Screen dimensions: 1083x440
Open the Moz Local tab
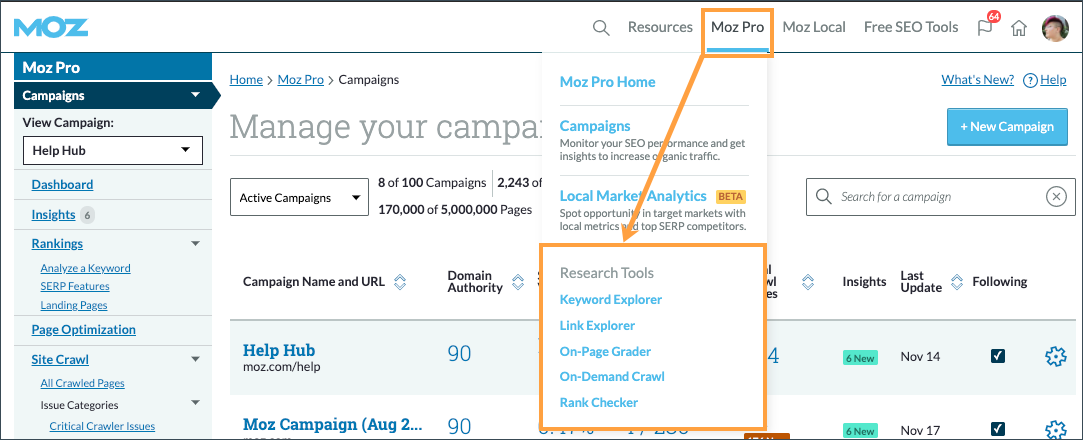pyautogui.click(x=814, y=28)
